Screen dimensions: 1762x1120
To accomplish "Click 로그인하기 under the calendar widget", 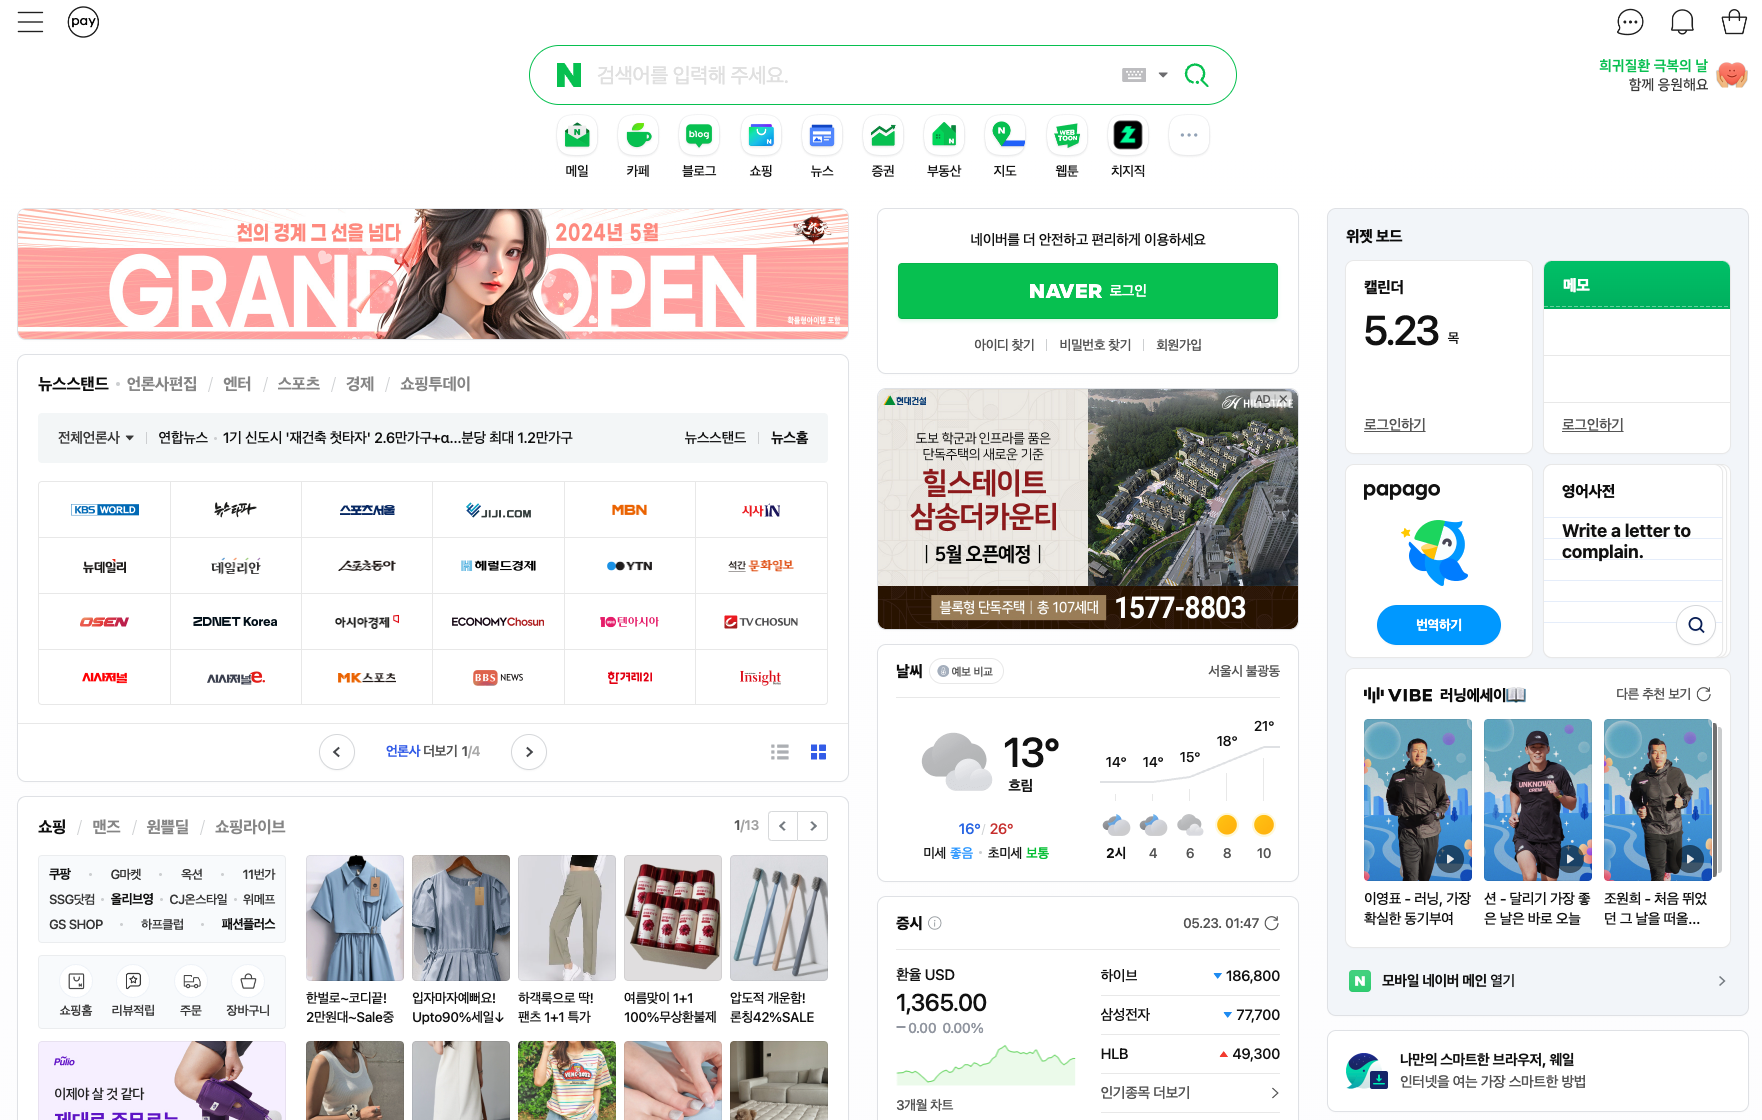I will click(x=1395, y=425).
